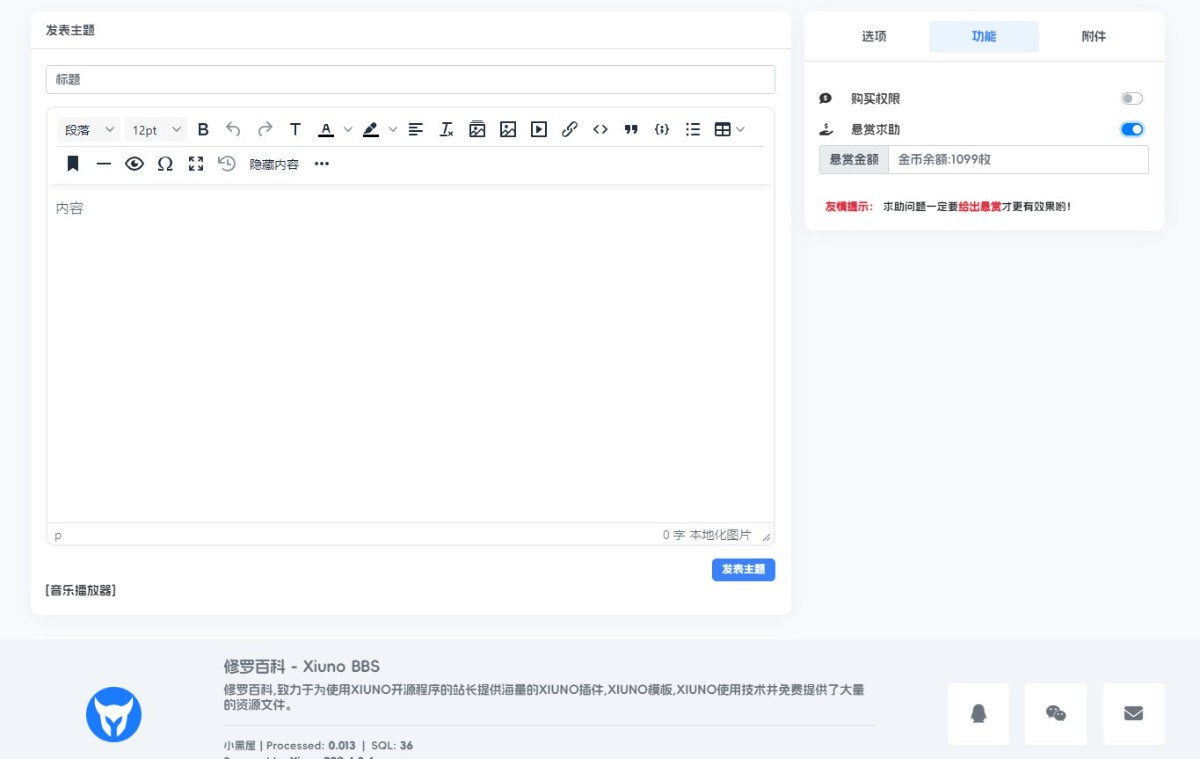The image size is (1200, 759).
Task: Click the Xiuno blue logo in the footer
Action: (114, 714)
